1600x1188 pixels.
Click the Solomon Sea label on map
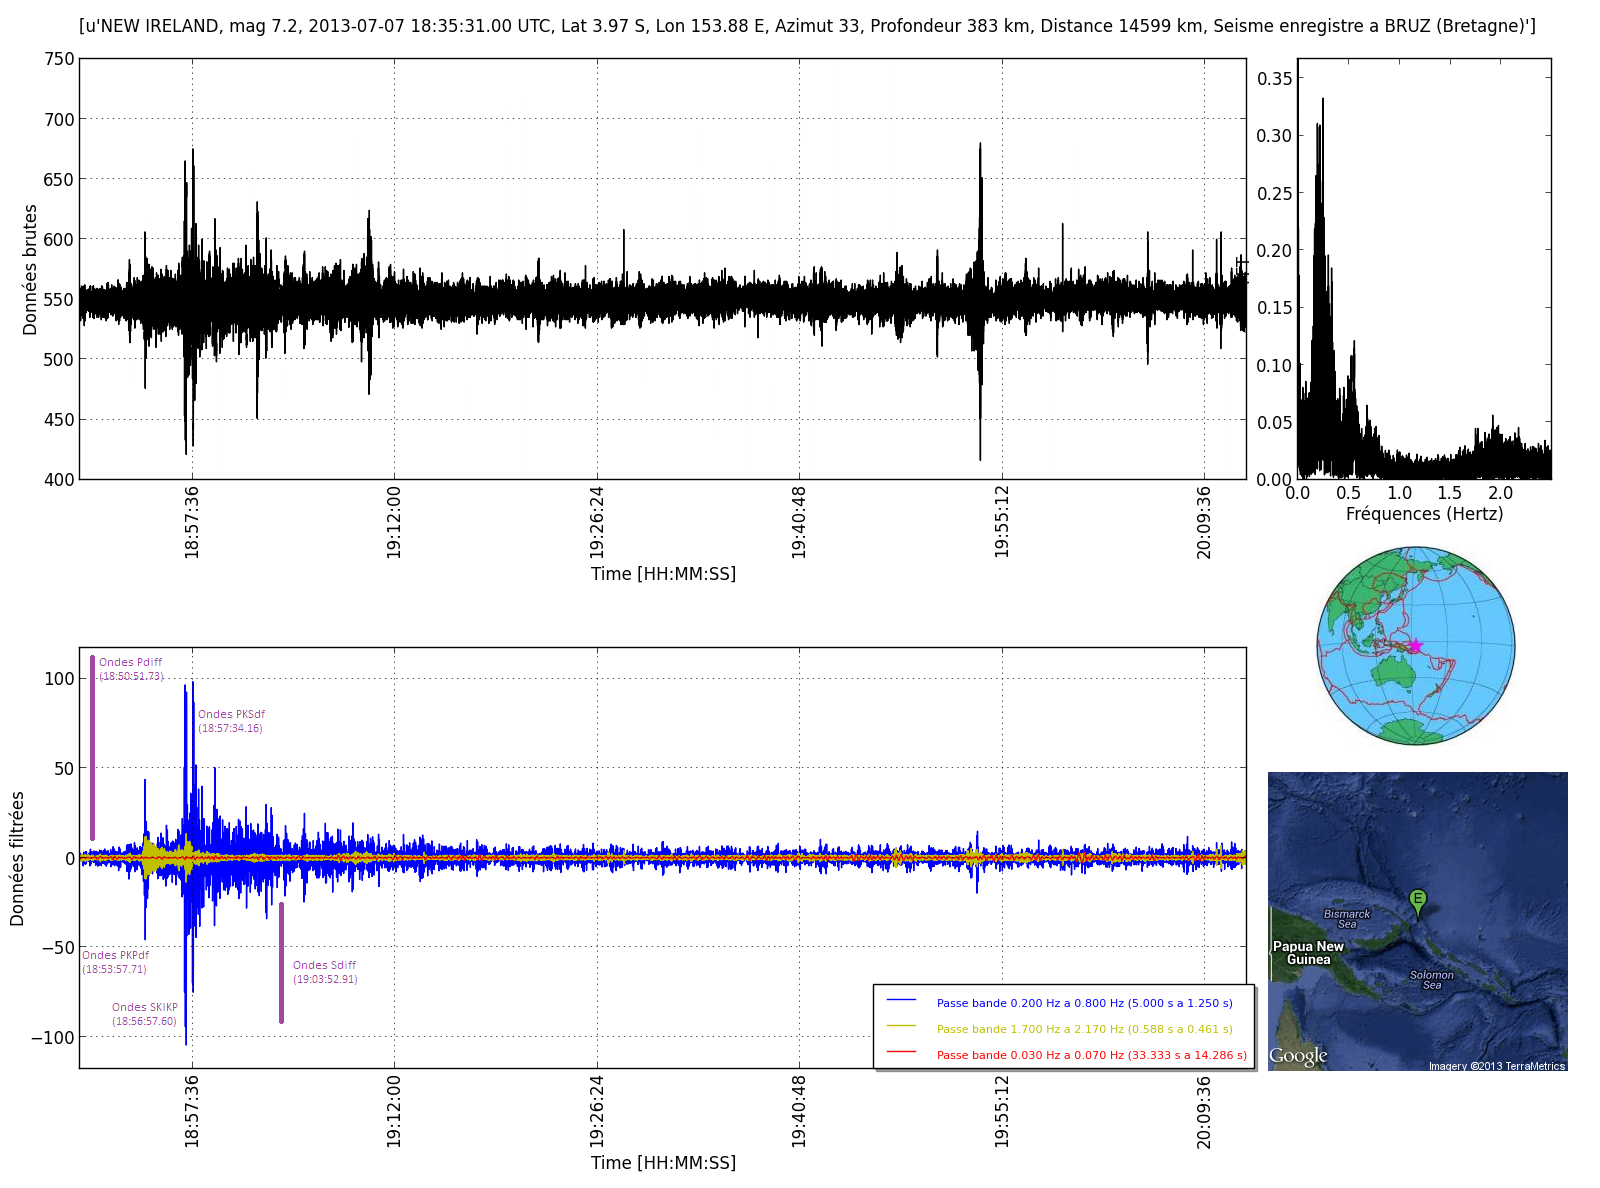click(x=1432, y=980)
